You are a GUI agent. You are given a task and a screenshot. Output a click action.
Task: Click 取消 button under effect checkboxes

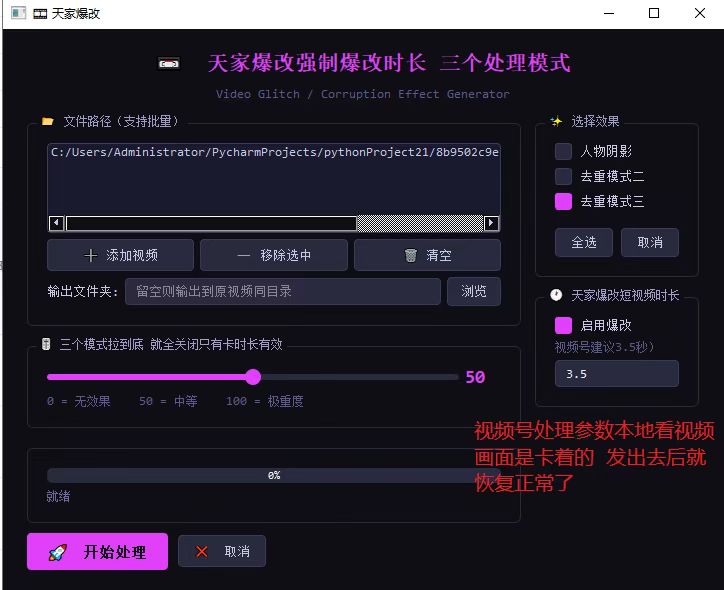tap(650, 242)
